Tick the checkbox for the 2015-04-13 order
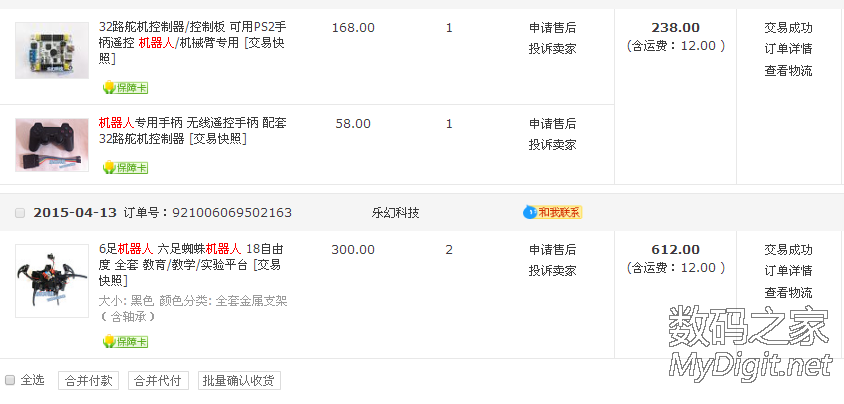This screenshot has height=404, width=844. click(x=21, y=213)
